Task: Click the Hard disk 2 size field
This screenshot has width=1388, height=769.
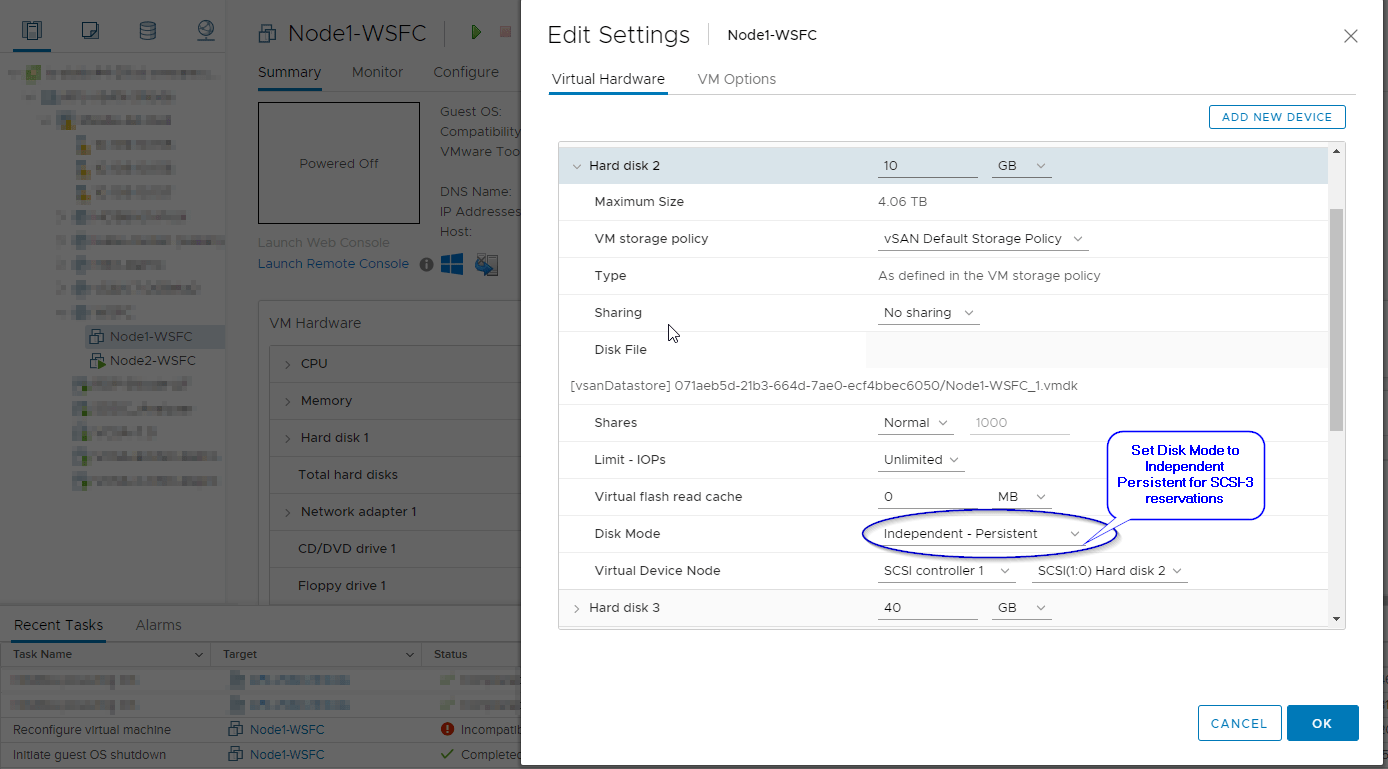Action: (x=926, y=166)
